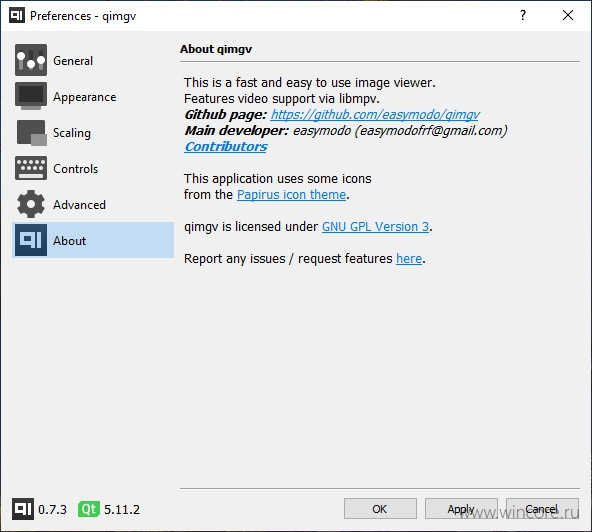Click the qimgv version logo at bottom
592x532 pixels.
click(23, 509)
